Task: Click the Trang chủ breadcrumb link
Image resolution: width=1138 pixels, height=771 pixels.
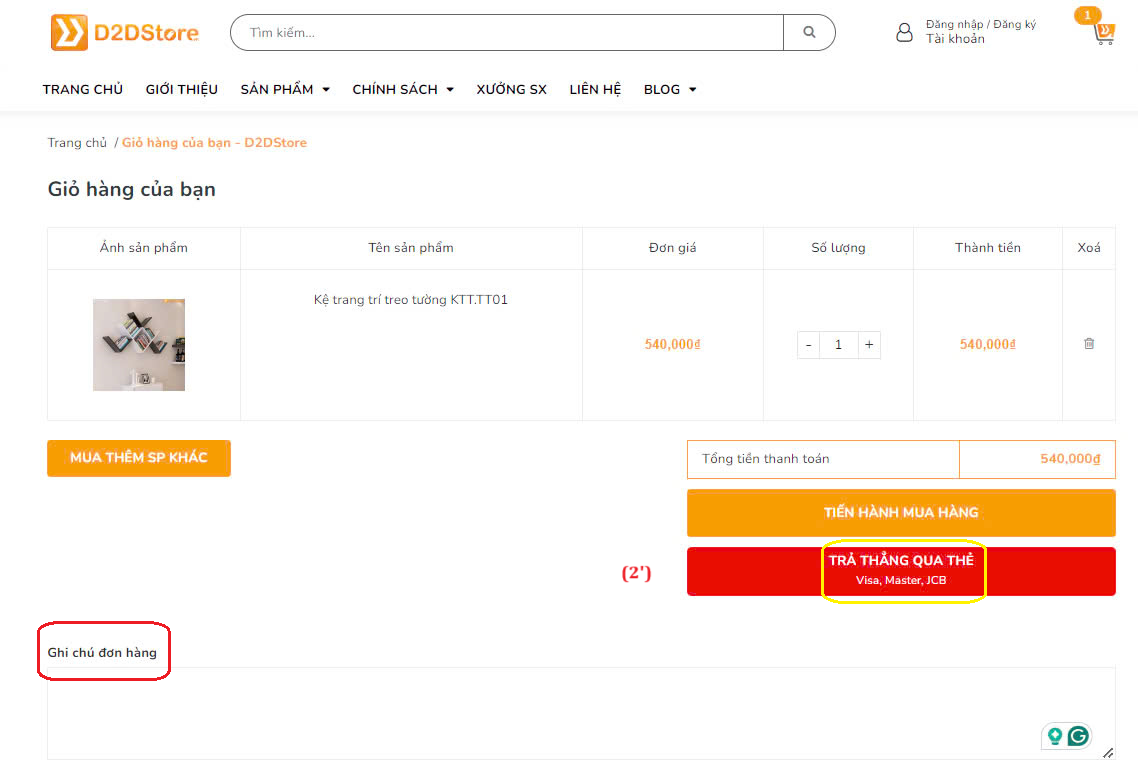Action: pos(77,142)
